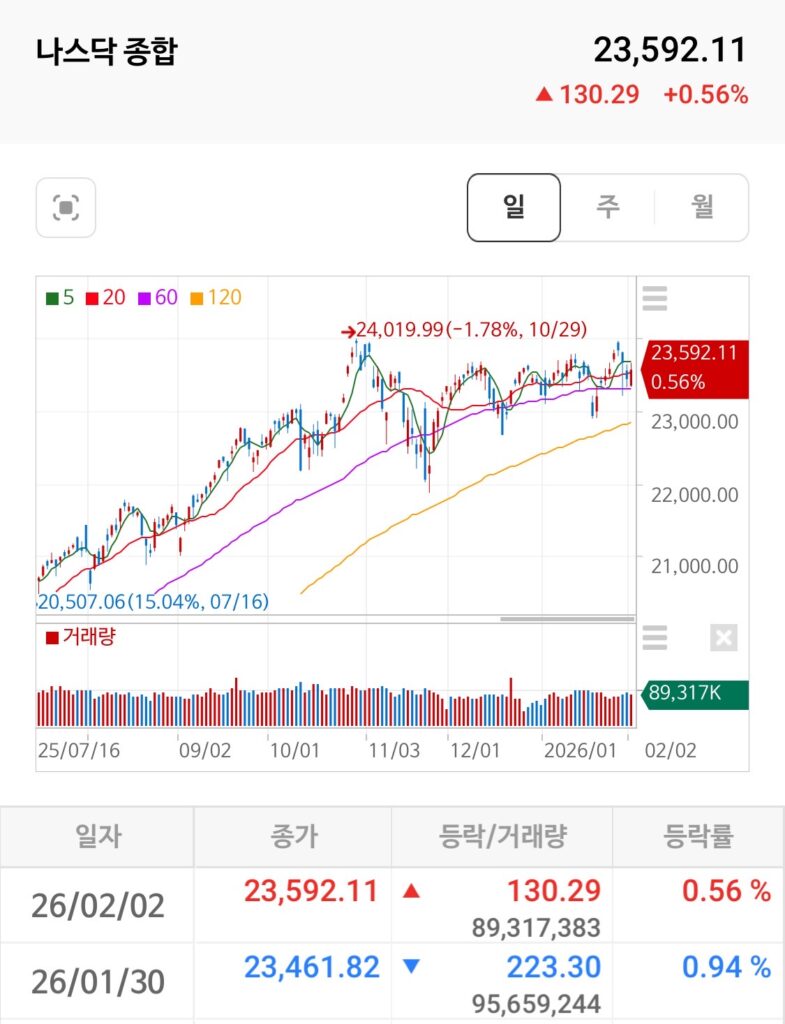Switch to the 주 (weekly) chart tab
The width and height of the screenshot is (785, 1024).
coord(607,208)
